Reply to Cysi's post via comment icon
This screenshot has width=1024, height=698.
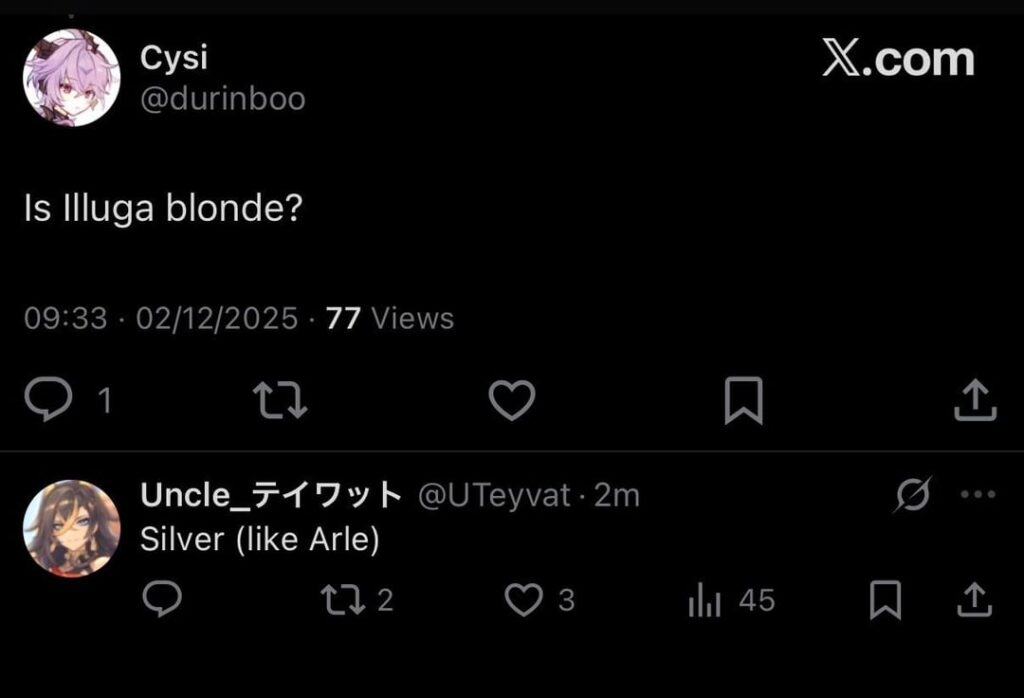click(48, 400)
